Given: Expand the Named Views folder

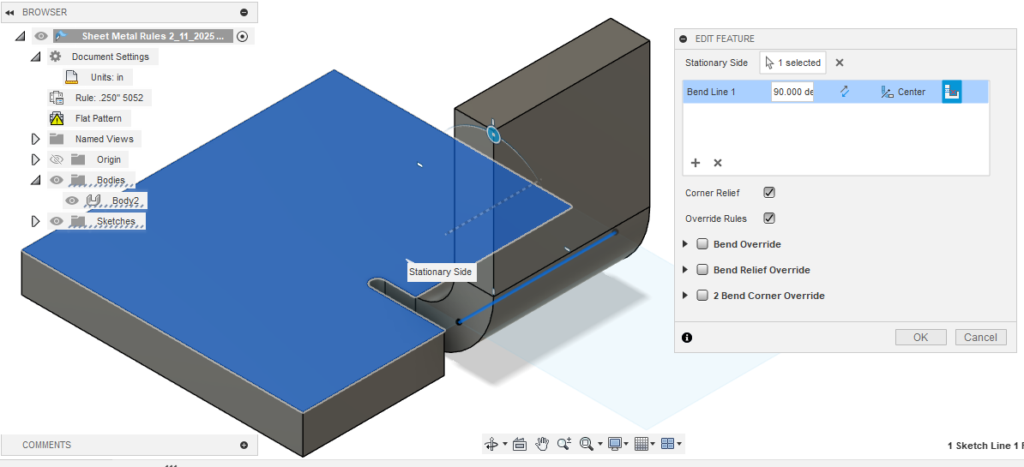Looking at the screenshot, I should pyautogui.click(x=36, y=139).
